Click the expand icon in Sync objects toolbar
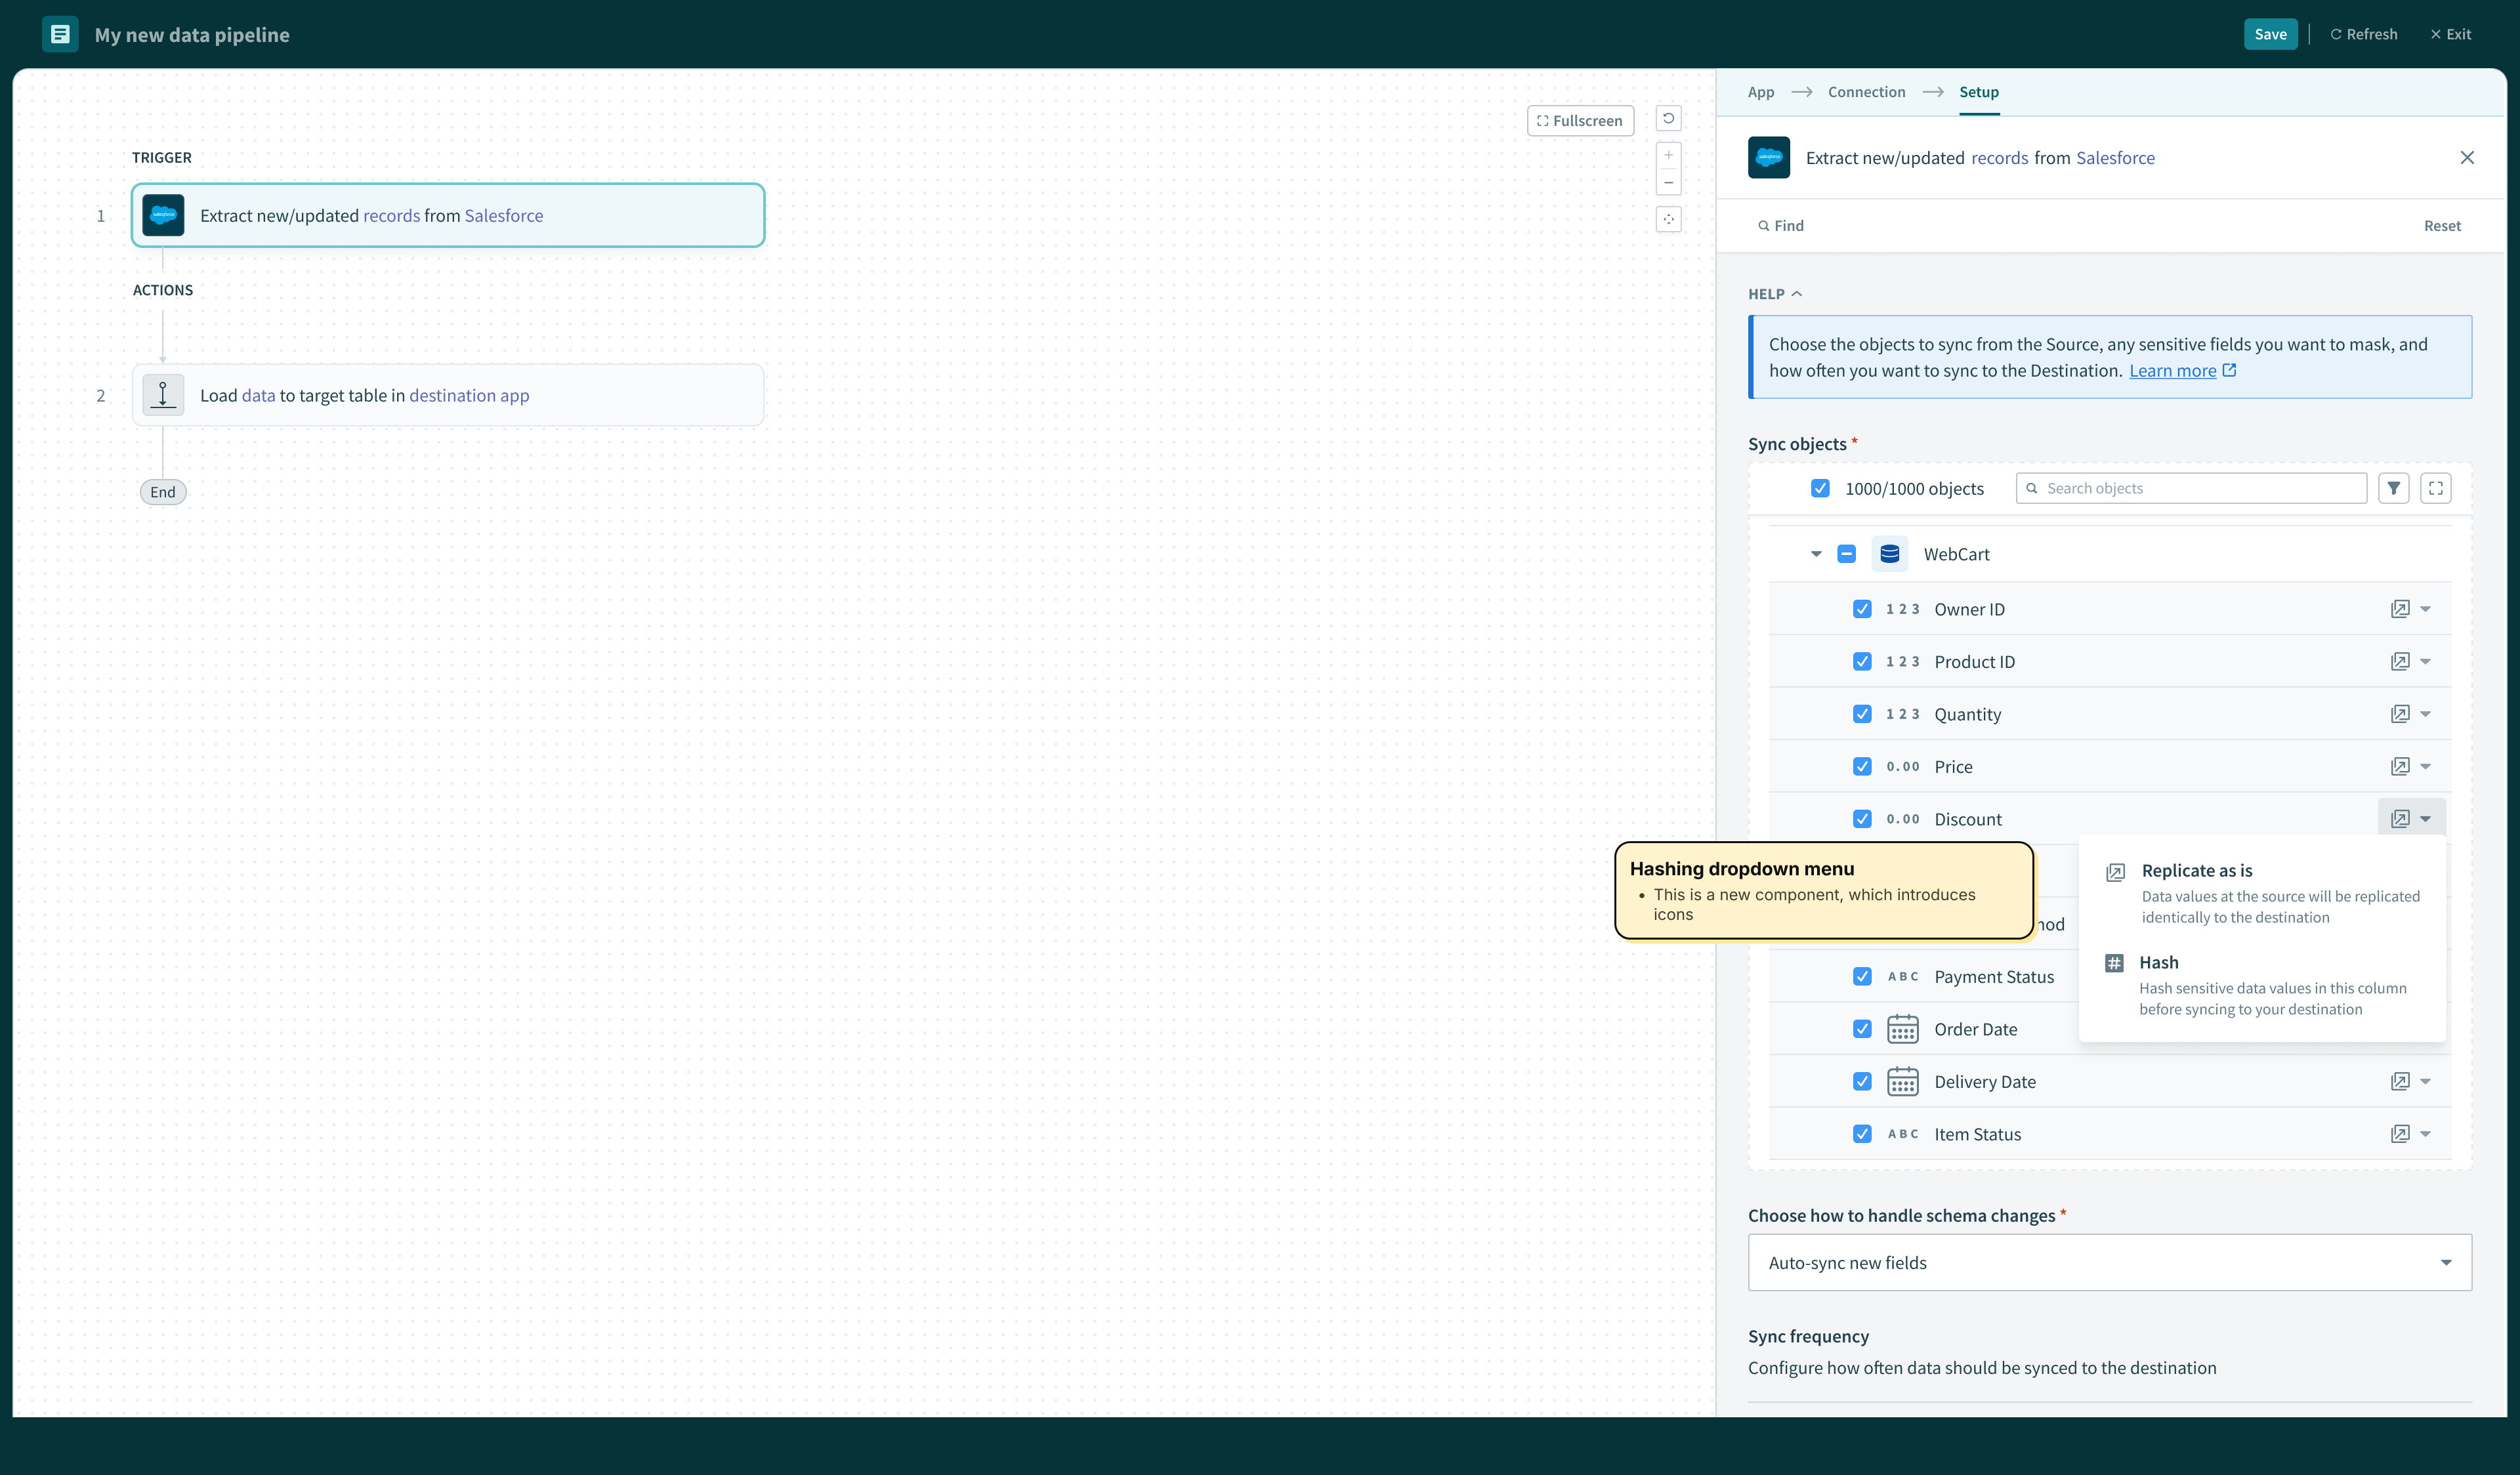 click(x=2435, y=488)
